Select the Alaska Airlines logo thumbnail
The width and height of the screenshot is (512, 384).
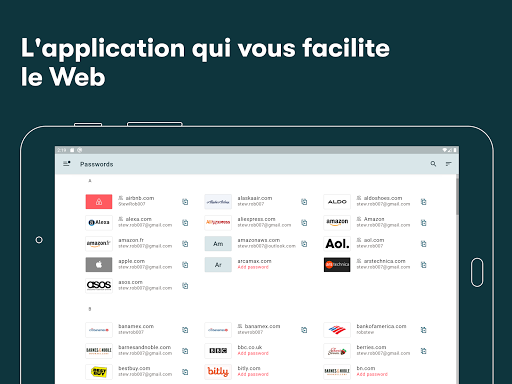tap(218, 202)
